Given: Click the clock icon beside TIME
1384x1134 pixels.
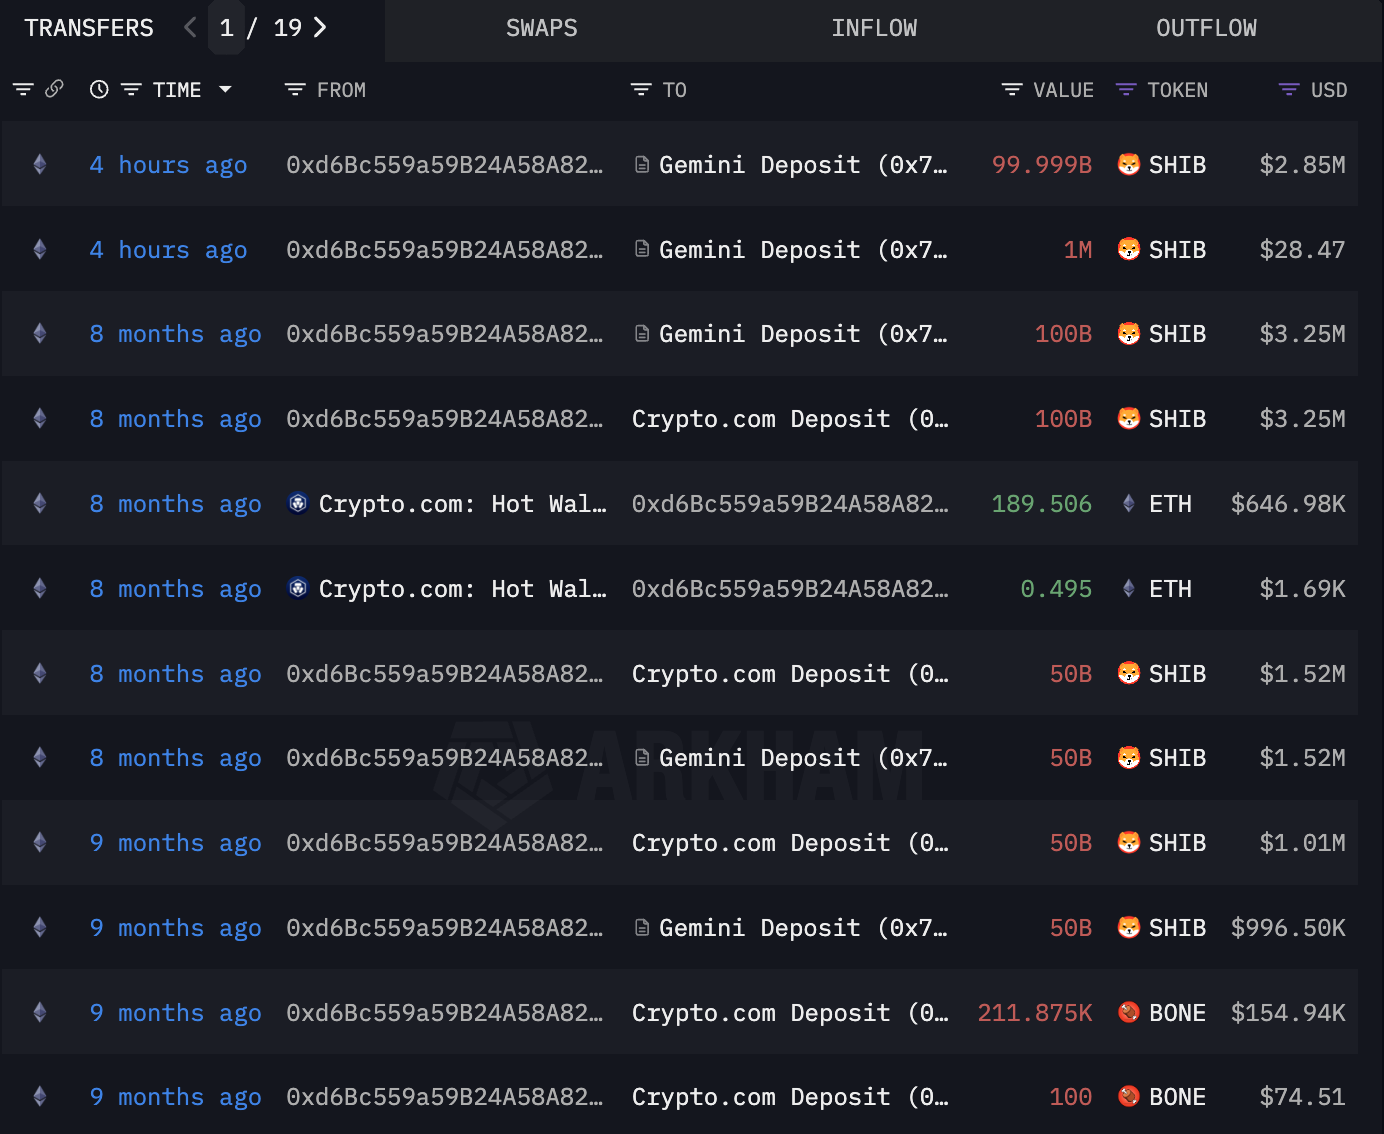Looking at the screenshot, I should tap(99, 90).
